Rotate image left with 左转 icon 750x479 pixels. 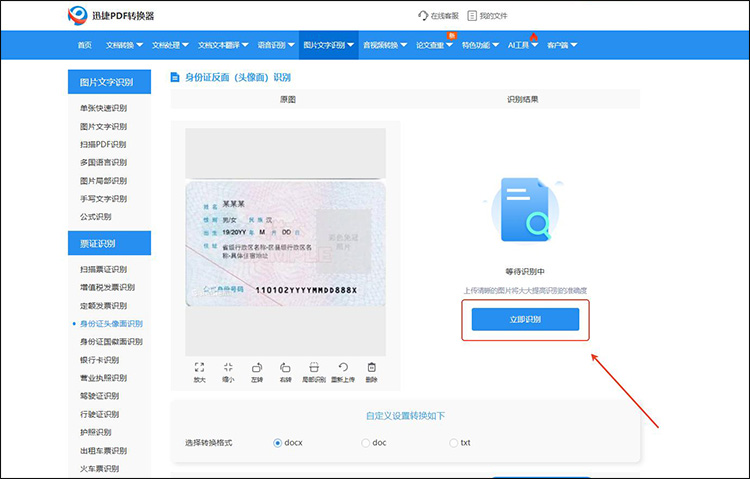pos(257,368)
